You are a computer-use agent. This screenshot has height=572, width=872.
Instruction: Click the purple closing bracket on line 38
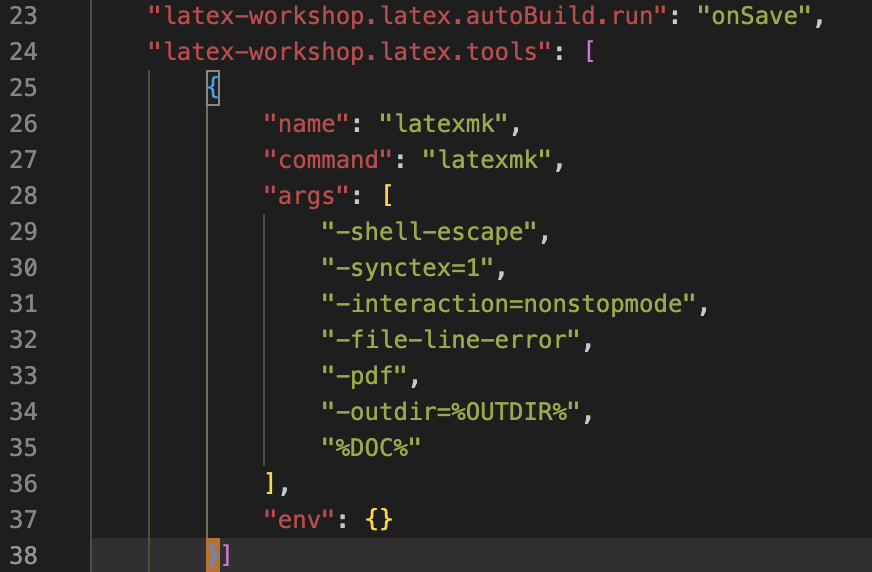coord(227,555)
